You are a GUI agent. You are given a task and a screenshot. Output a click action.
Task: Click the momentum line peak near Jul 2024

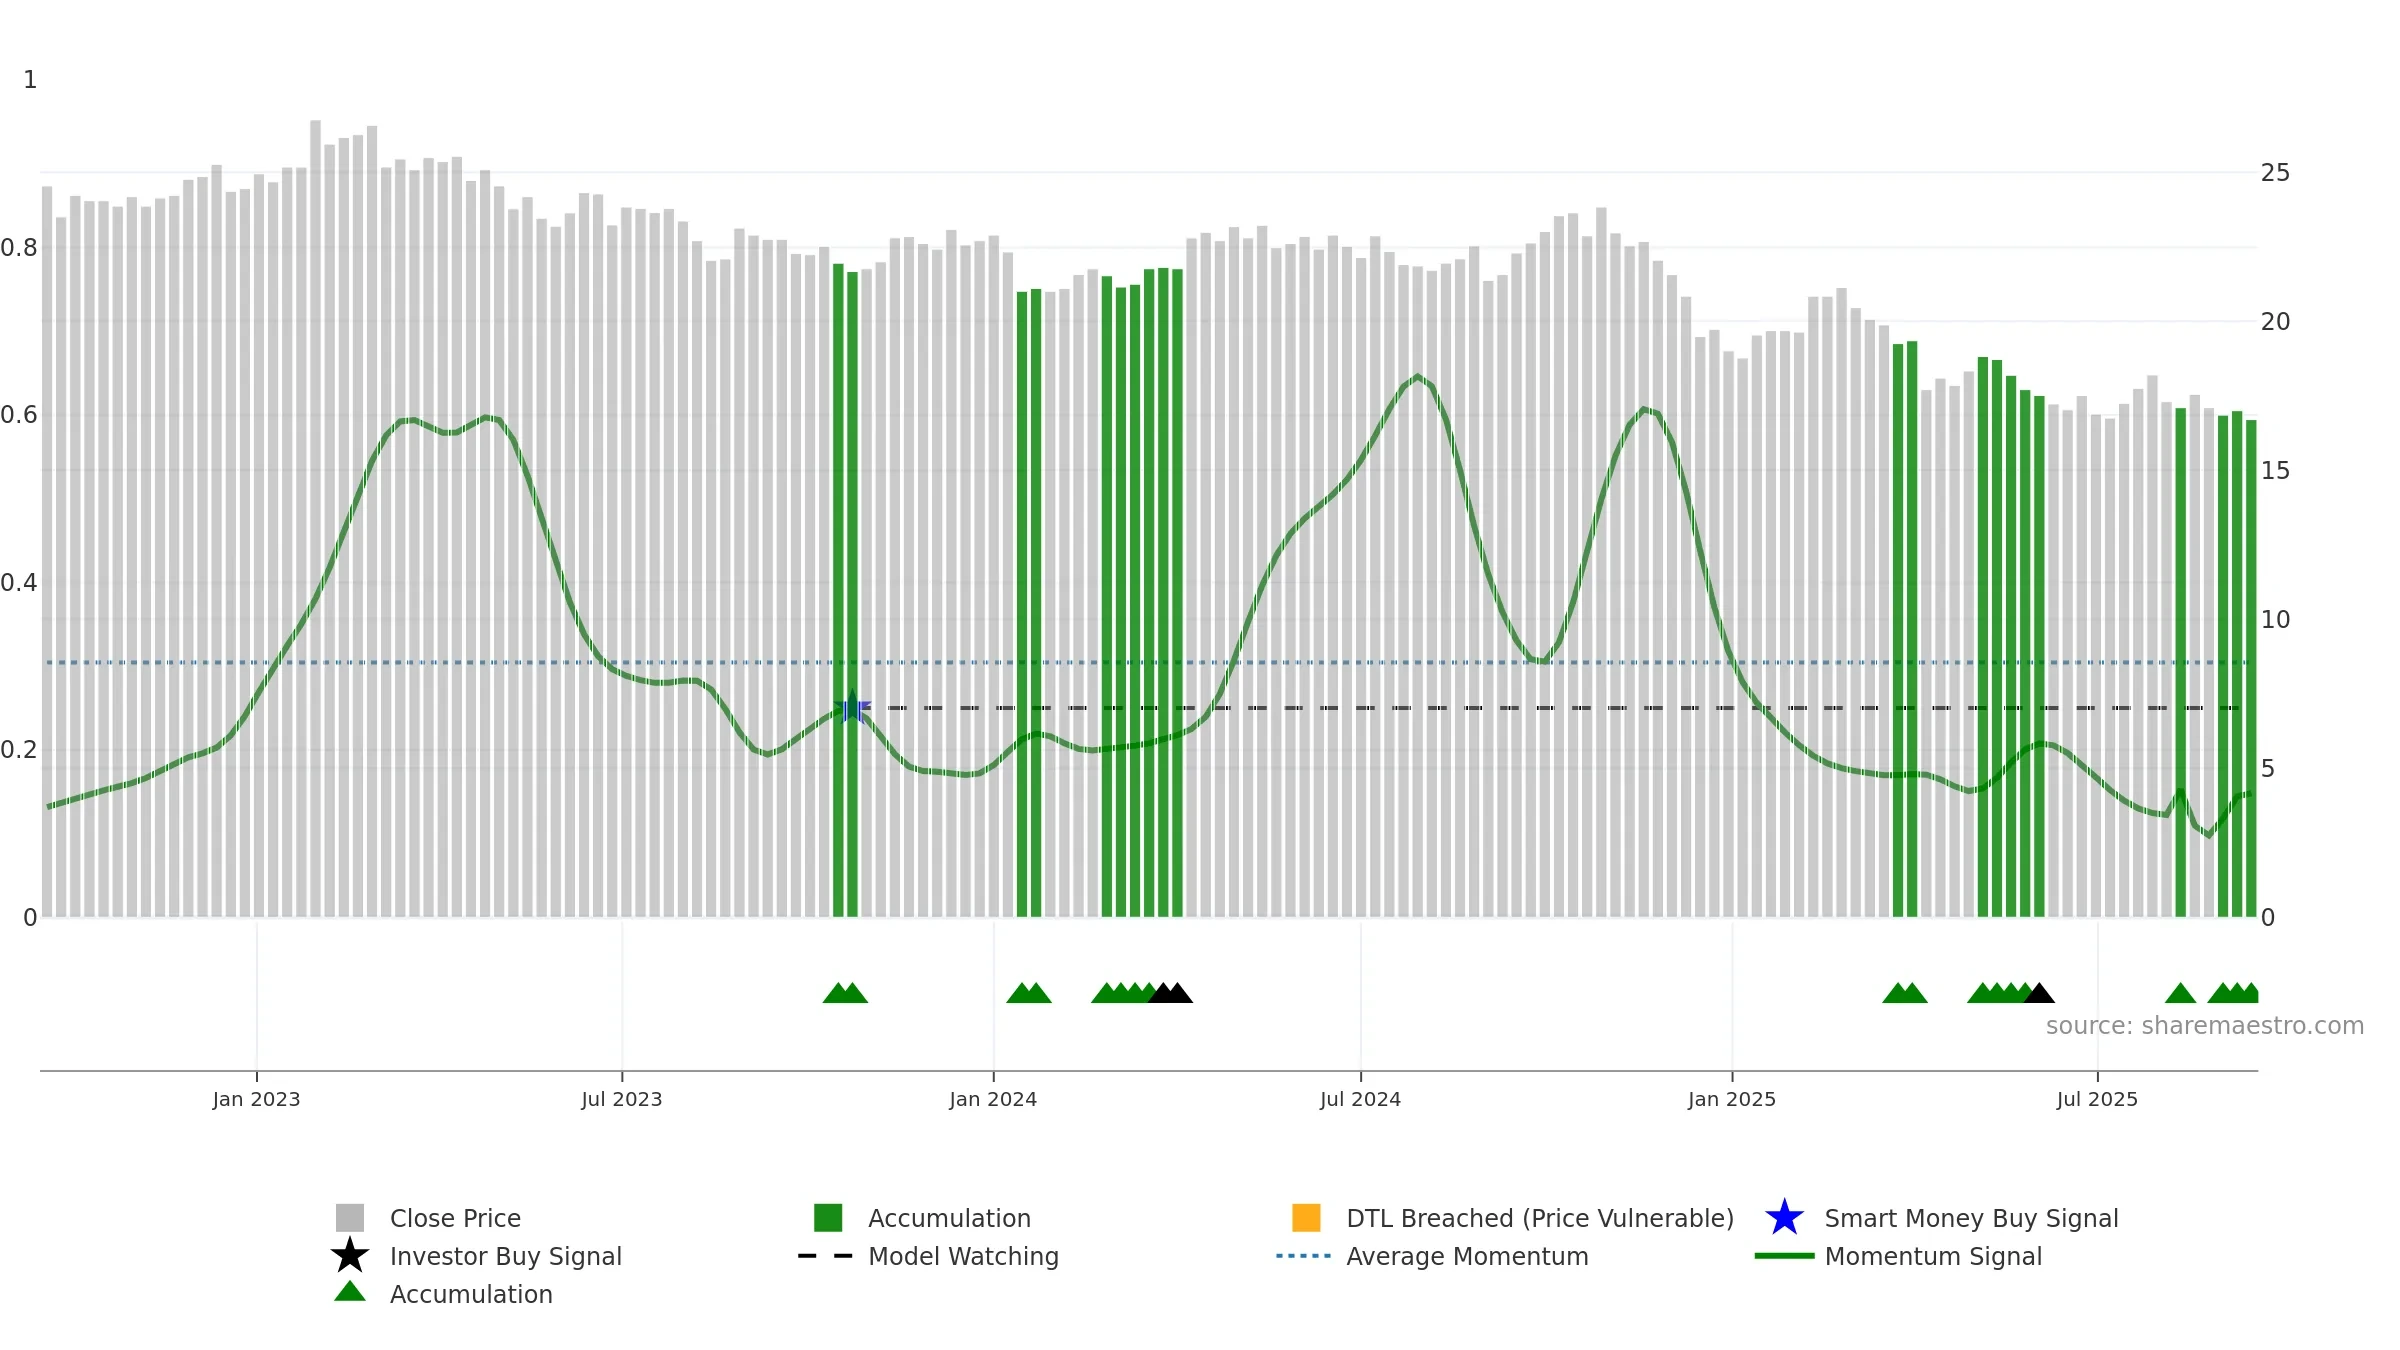click(1417, 377)
